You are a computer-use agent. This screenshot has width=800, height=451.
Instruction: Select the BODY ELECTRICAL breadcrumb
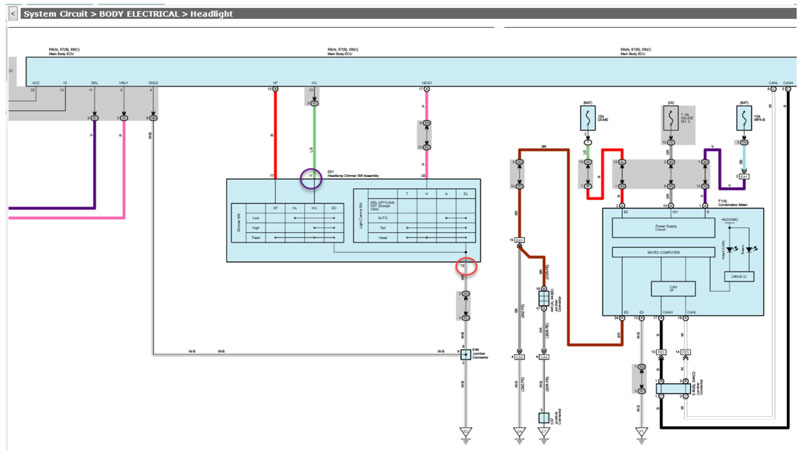click(x=140, y=15)
